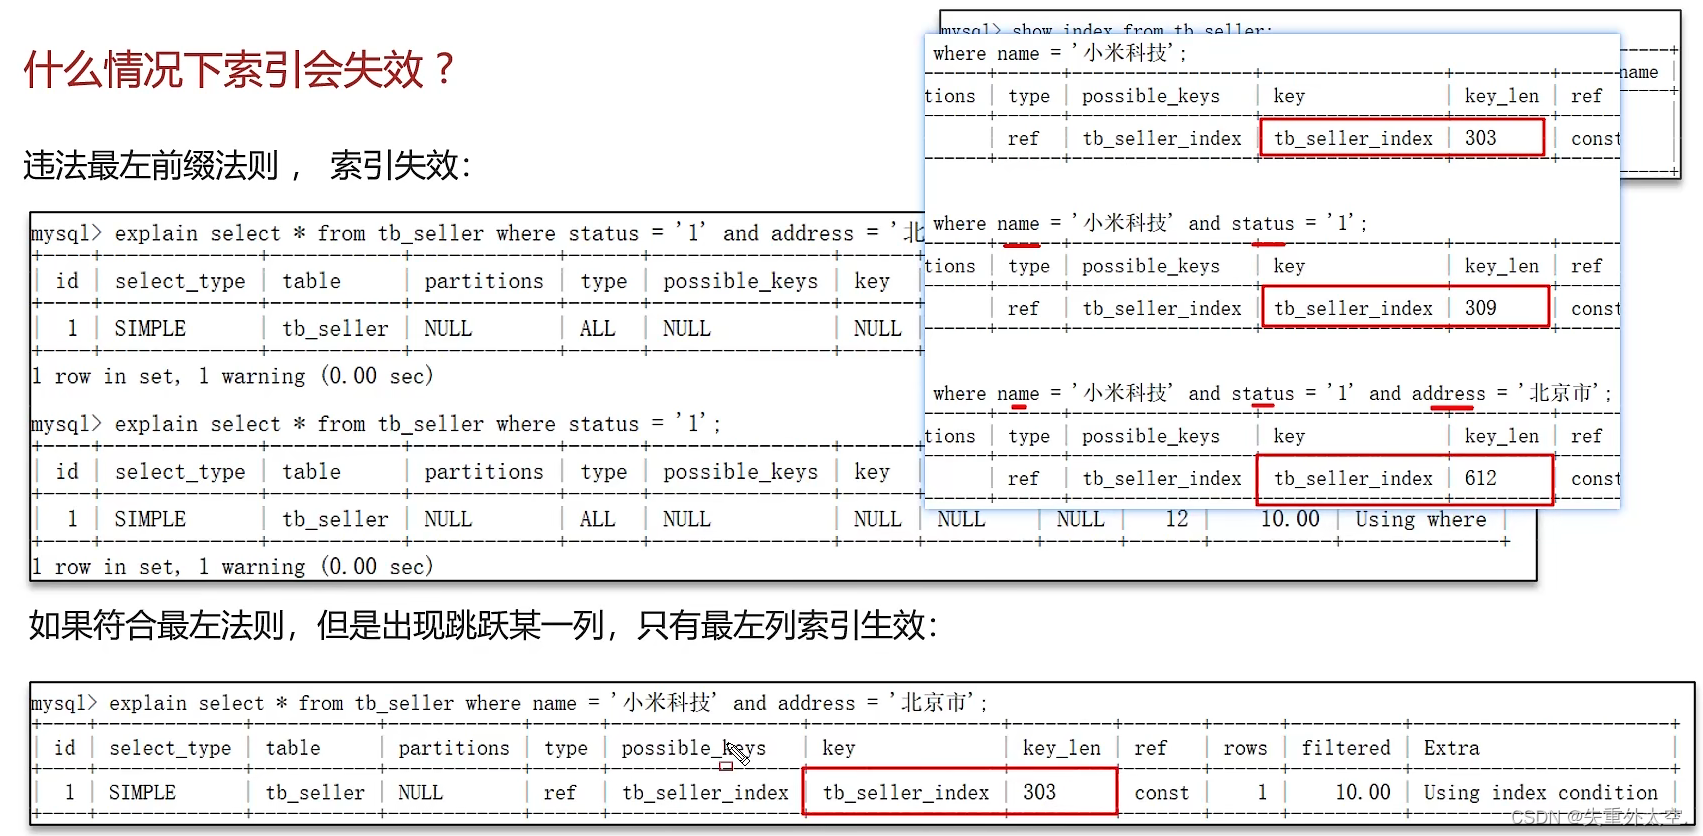Select key_len value 612

[1481, 478]
